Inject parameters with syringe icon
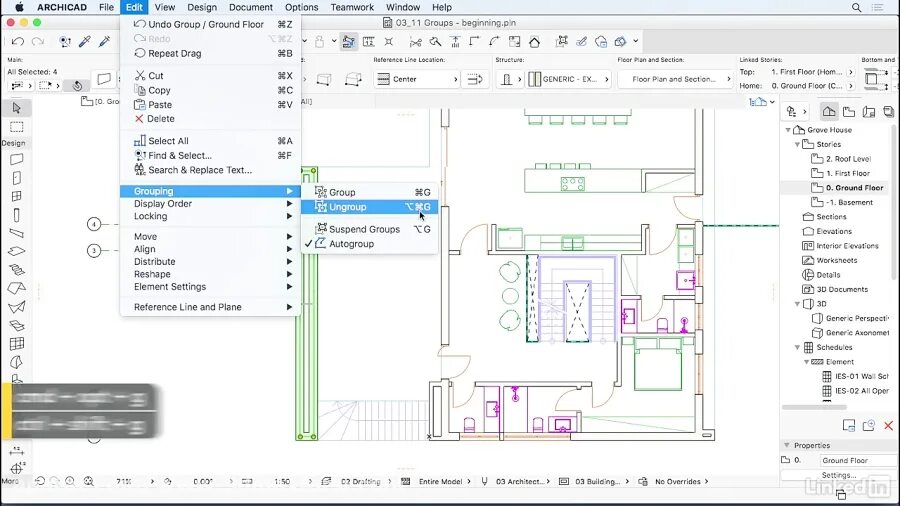Screen dimensions: 900x506 tap(104, 41)
